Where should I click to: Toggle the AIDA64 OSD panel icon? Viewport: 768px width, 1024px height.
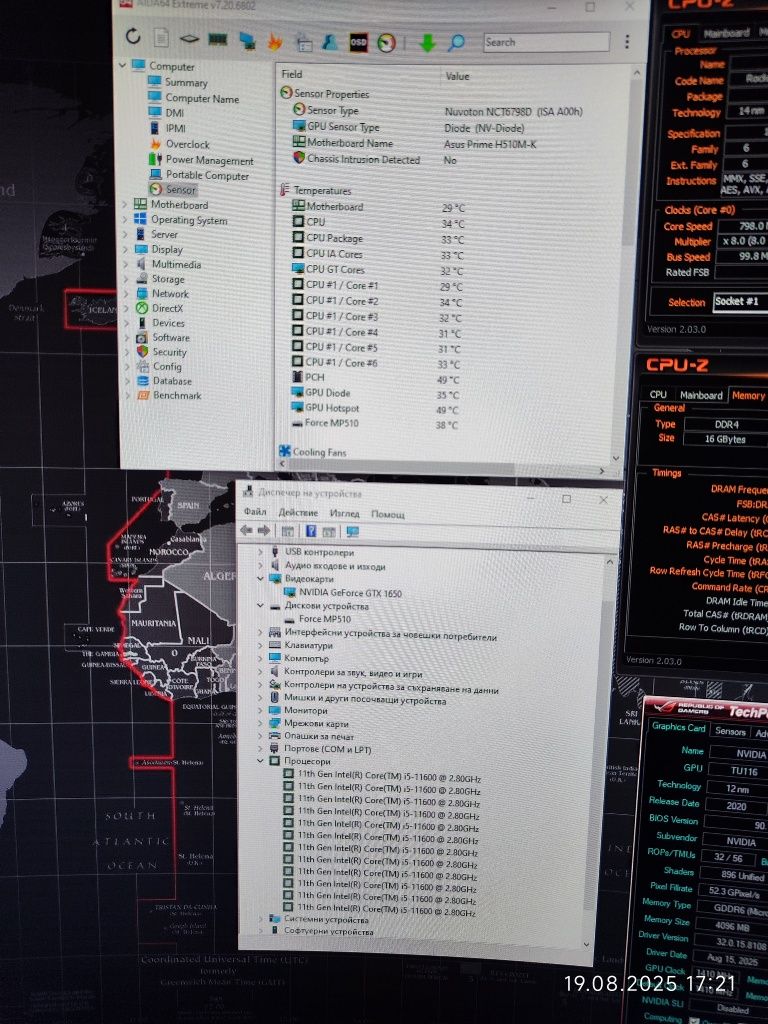coord(358,42)
